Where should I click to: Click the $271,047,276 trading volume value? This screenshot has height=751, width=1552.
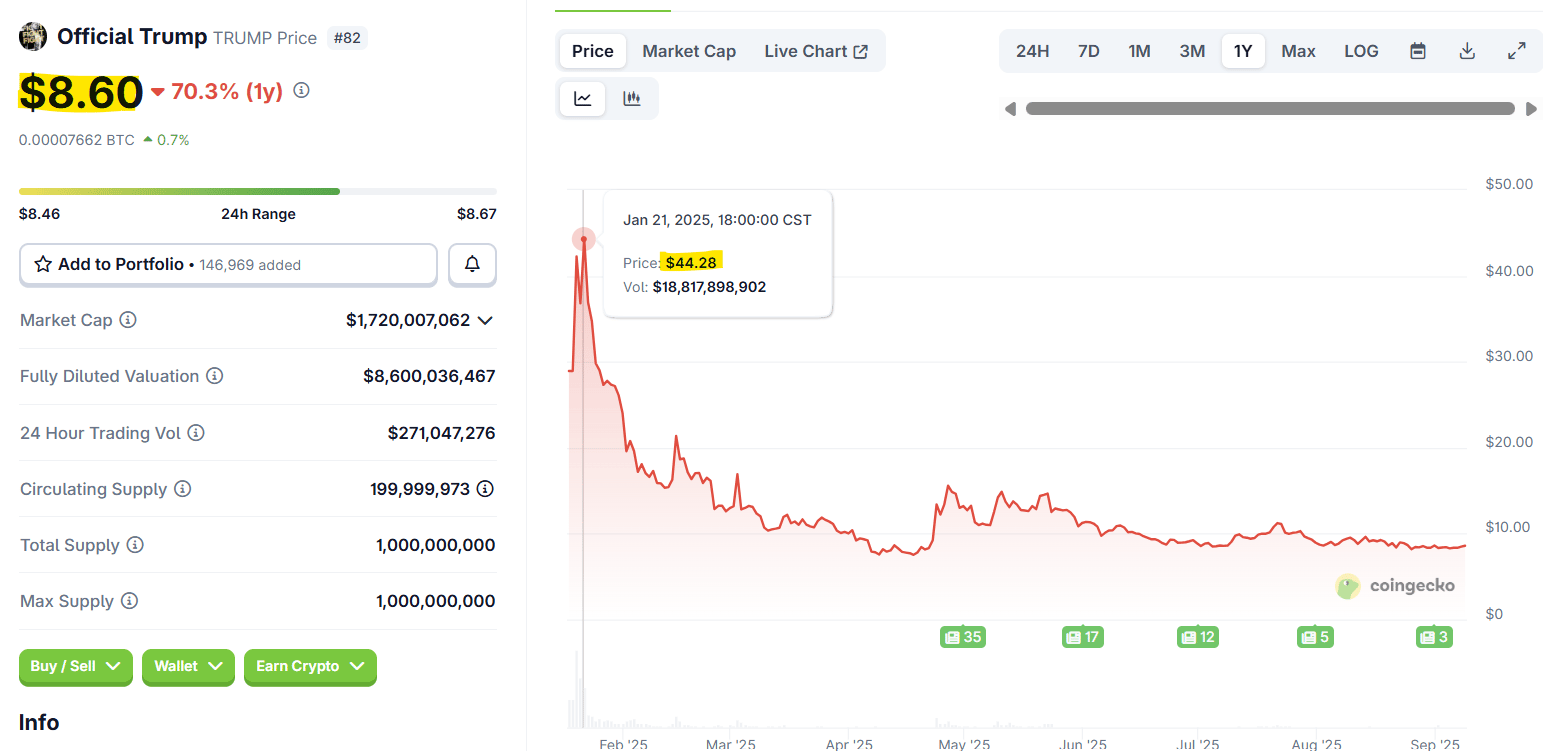point(441,433)
